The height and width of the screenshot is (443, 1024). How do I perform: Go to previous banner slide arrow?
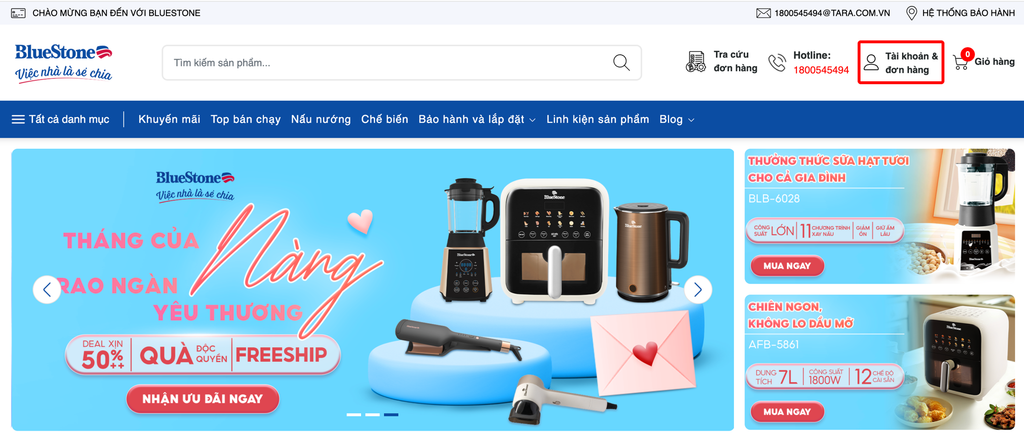point(47,289)
